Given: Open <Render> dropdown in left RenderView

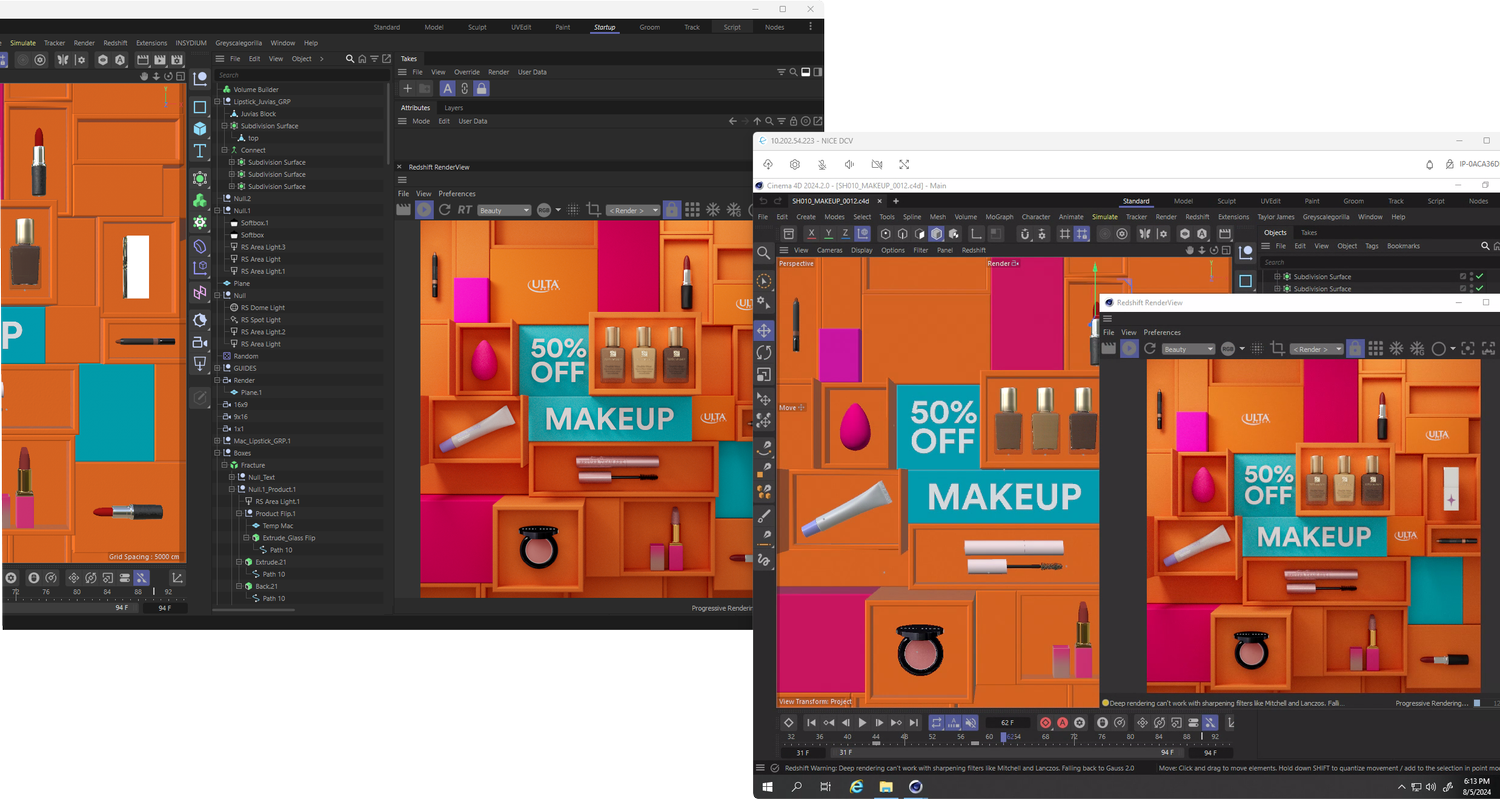Looking at the screenshot, I should tap(634, 210).
